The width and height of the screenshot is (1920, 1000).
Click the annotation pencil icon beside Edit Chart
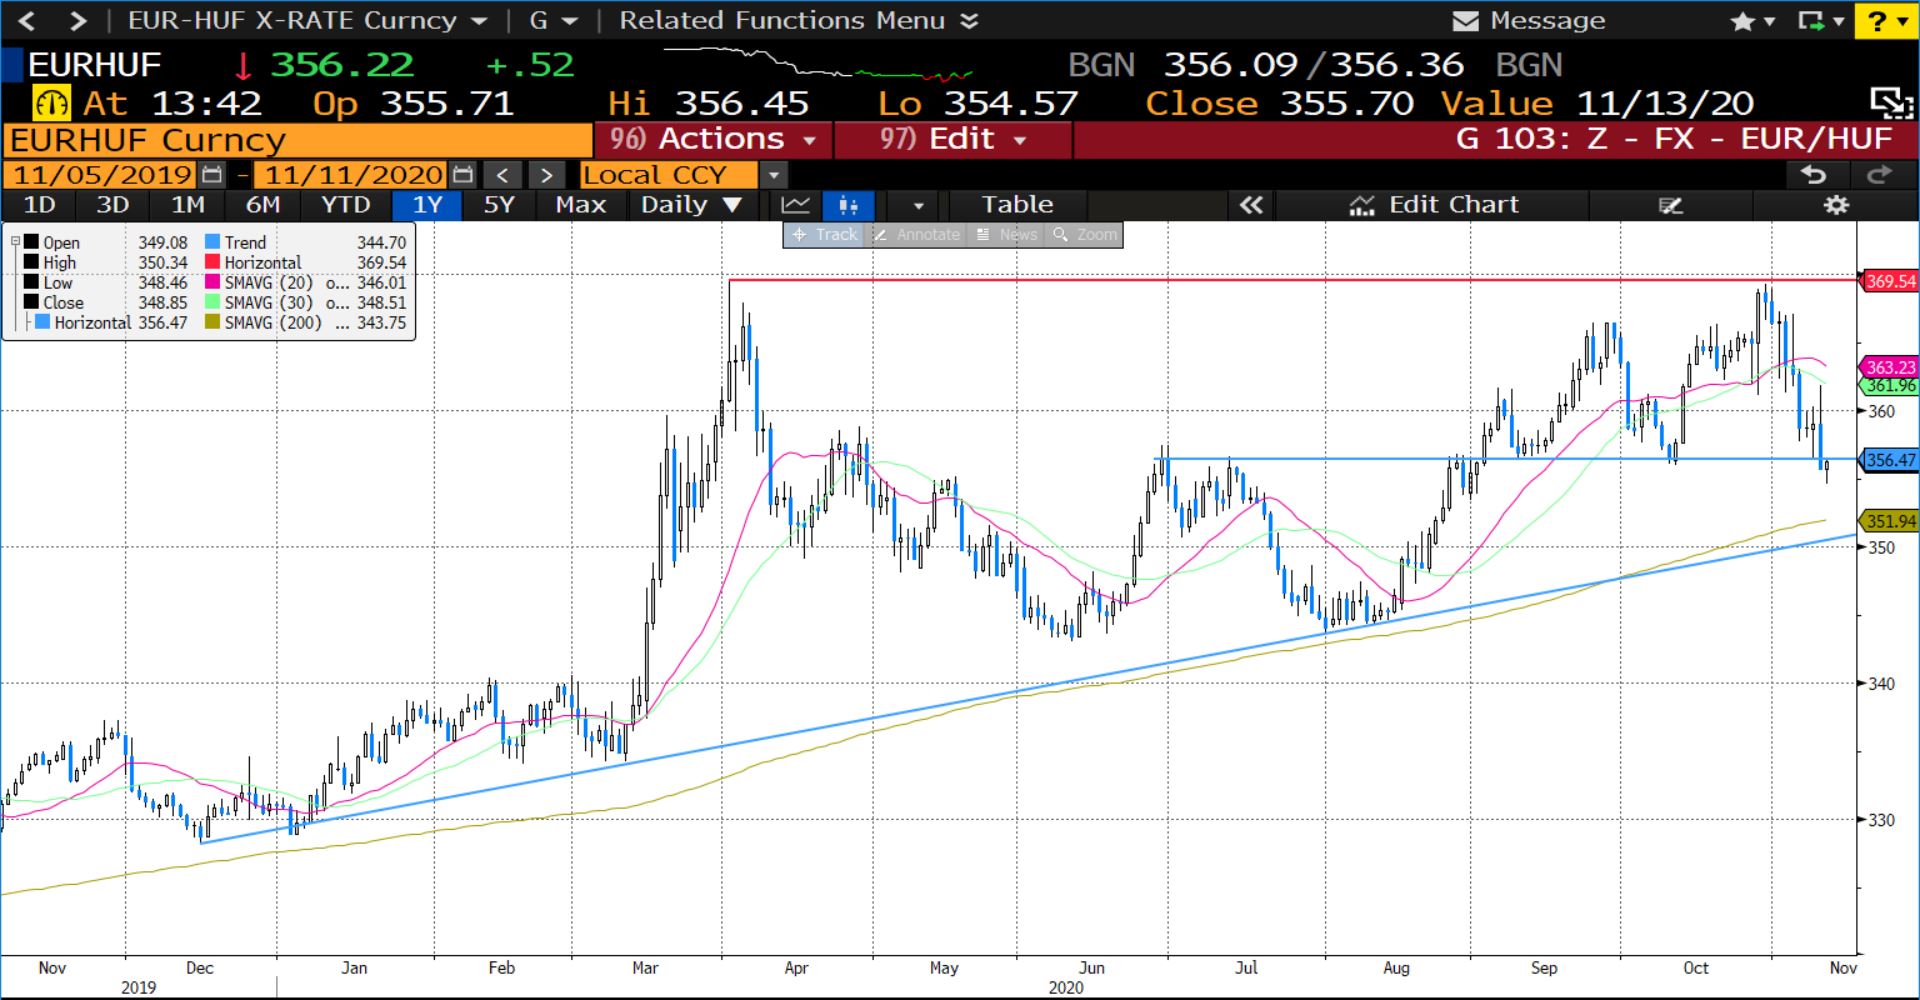point(1670,205)
